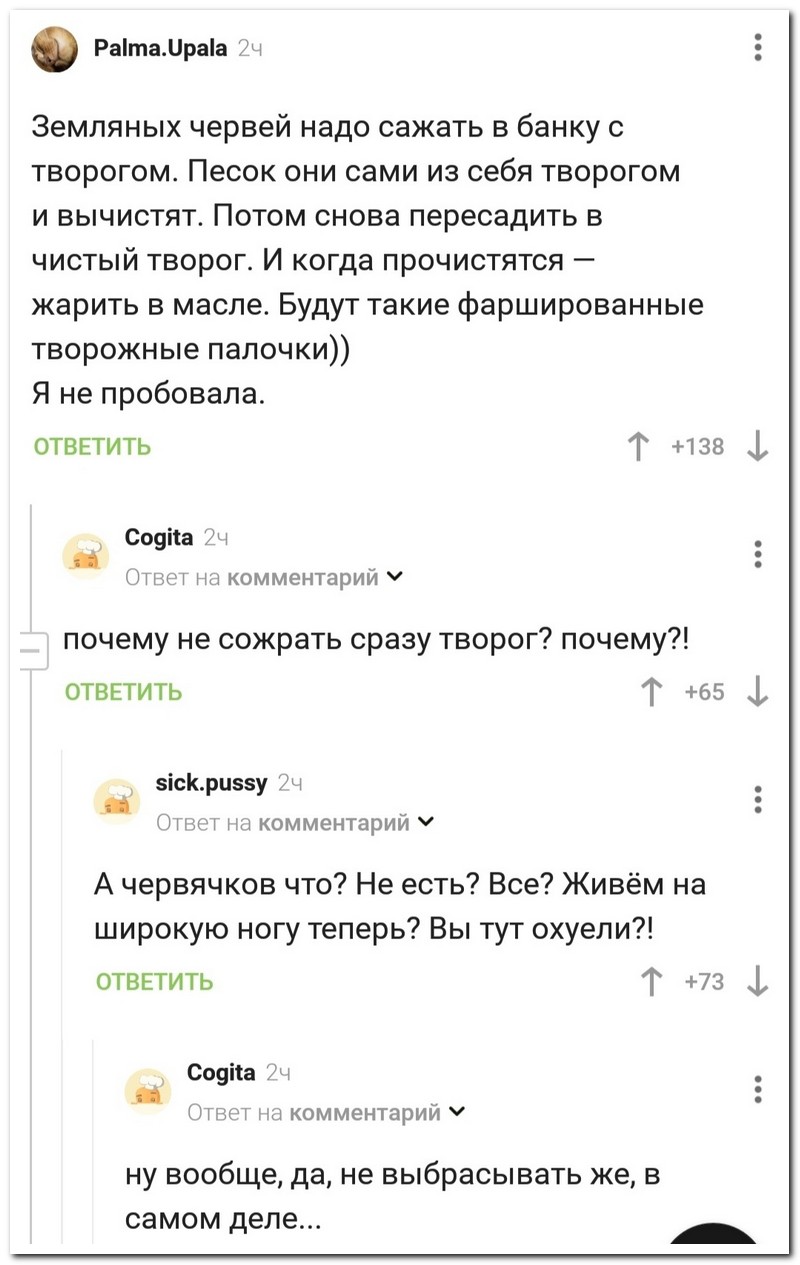Expand 'Ответ на комментарий' under last Cogita

455,1112
